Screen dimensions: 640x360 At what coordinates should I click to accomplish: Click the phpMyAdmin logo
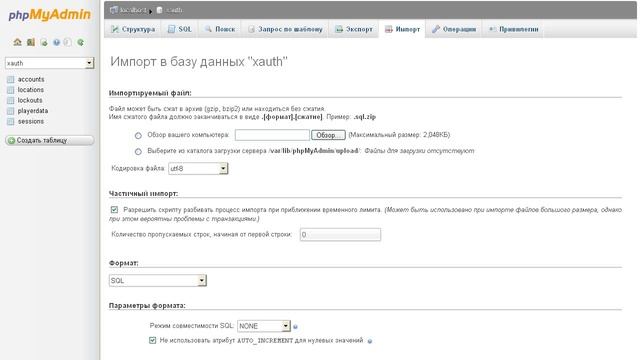click(x=49, y=15)
